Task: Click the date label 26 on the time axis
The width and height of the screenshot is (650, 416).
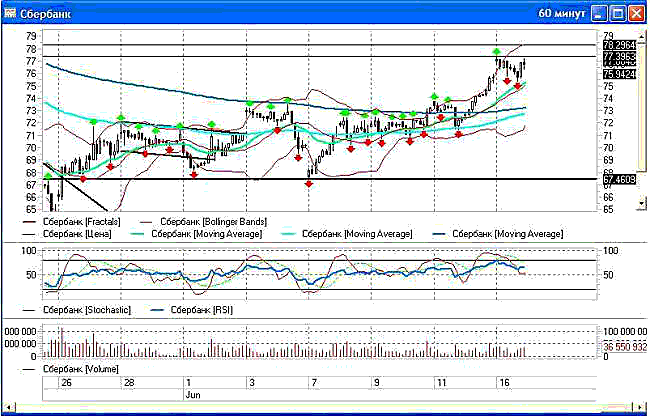Action: pyautogui.click(x=66, y=382)
